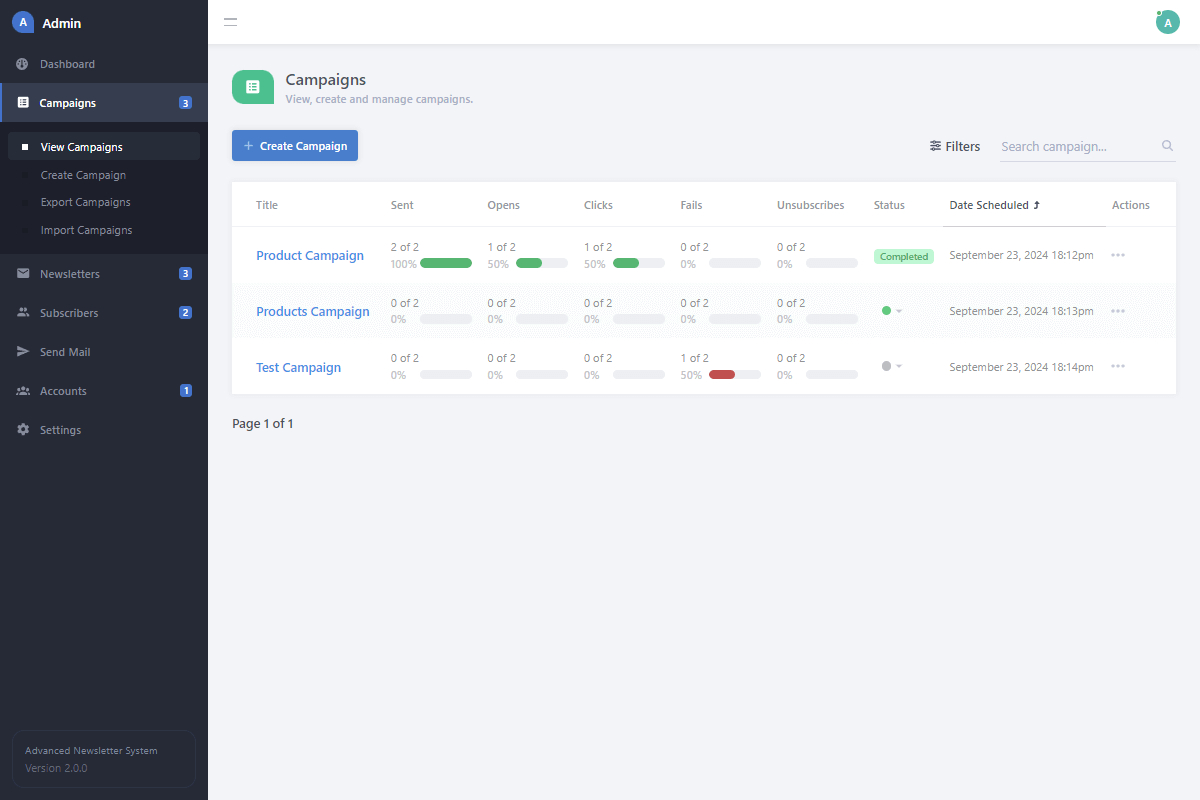Click the user avatar in top right

[x=1167, y=22]
